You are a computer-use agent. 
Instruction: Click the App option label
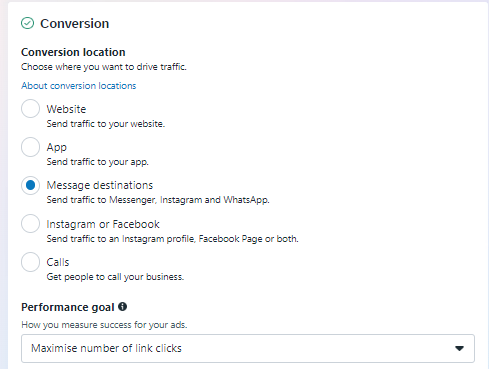(x=57, y=147)
